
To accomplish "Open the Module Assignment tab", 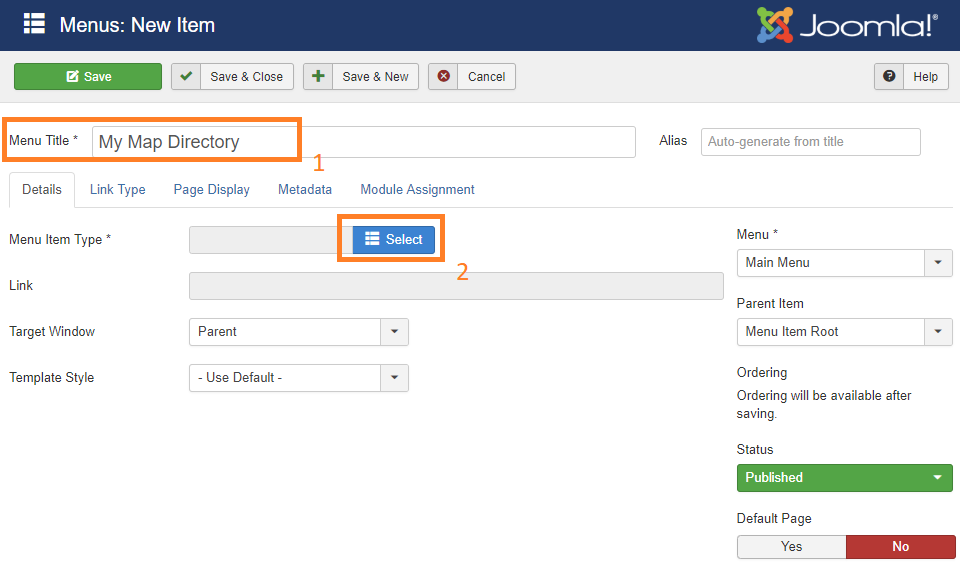I will [x=418, y=190].
